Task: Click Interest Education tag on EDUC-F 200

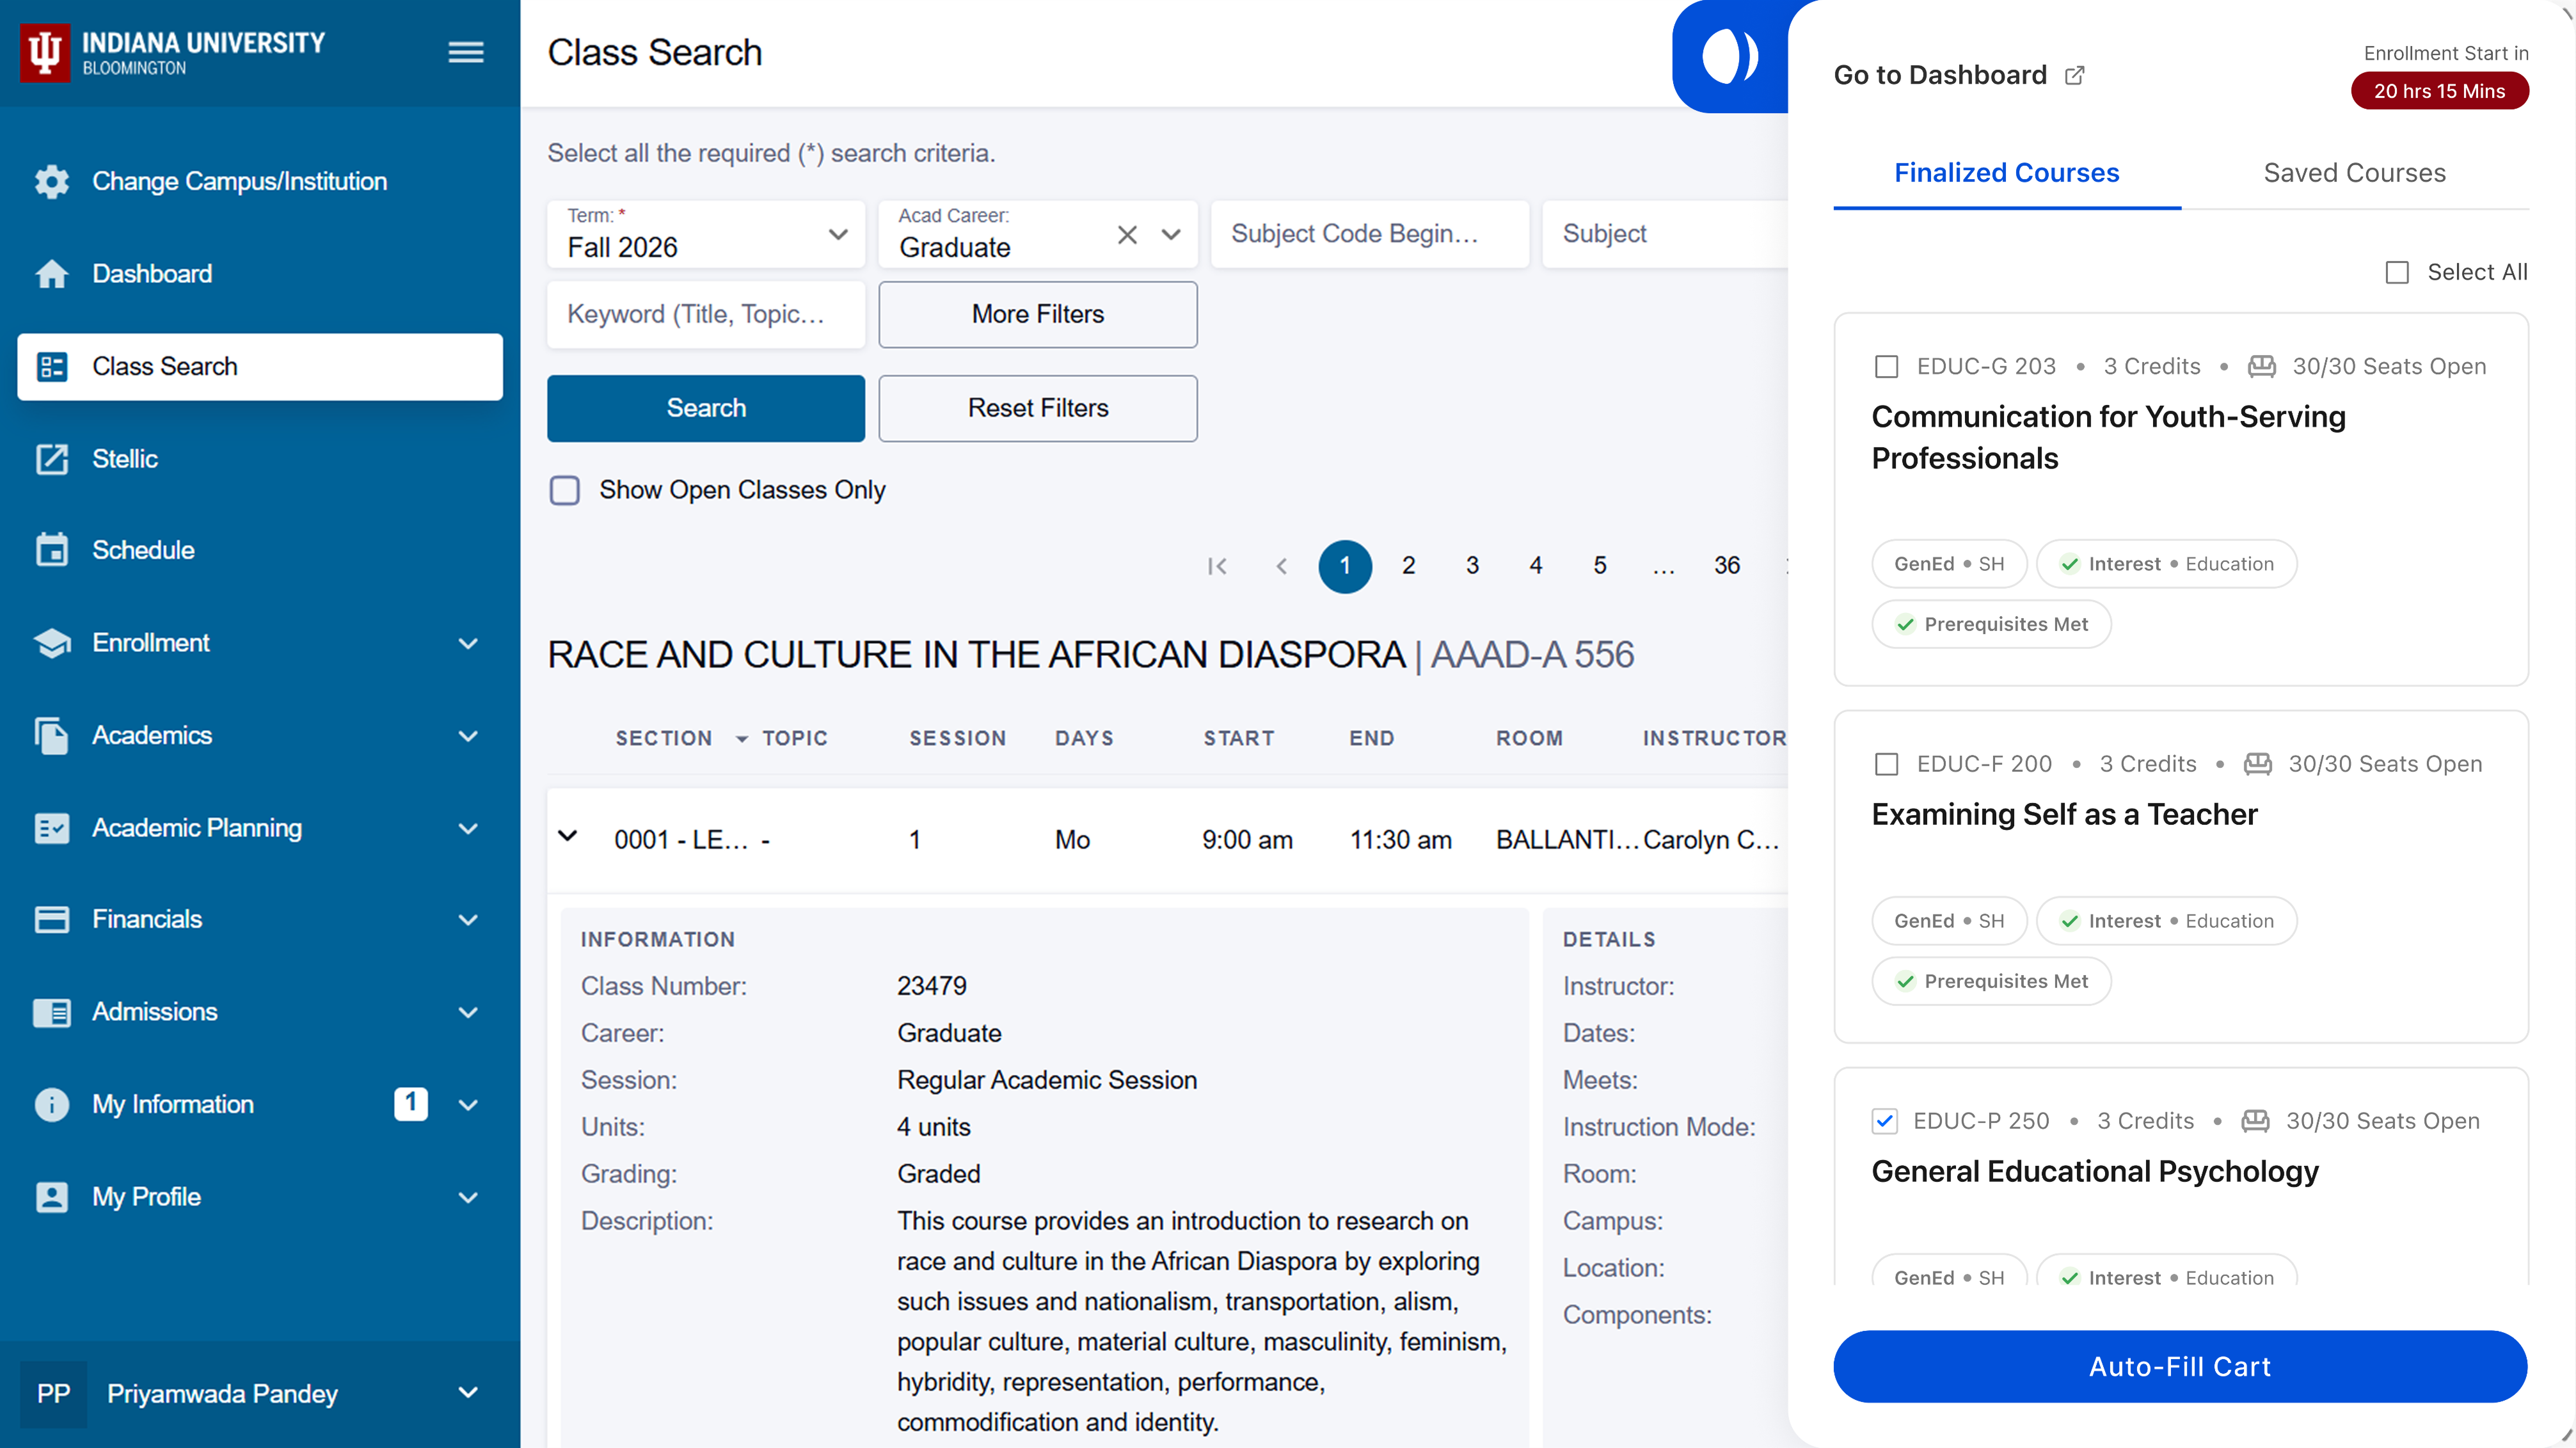Action: (x=2166, y=921)
